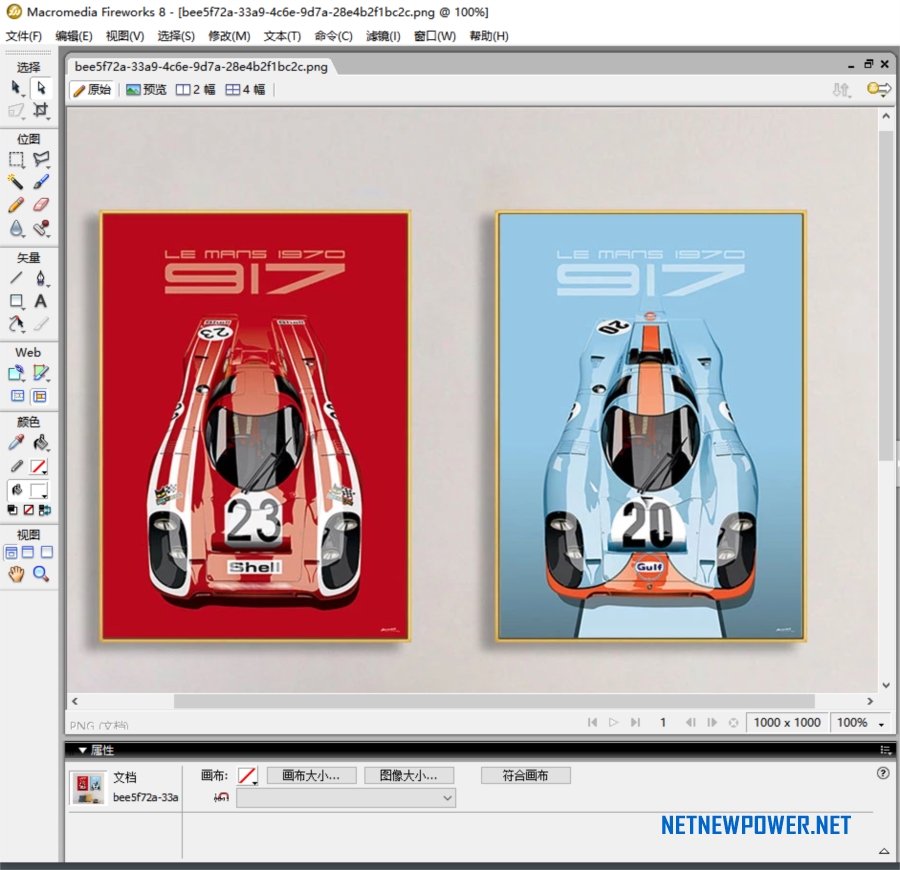Select the Freeform tool
The image size is (900, 870).
pyautogui.click(x=16, y=324)
